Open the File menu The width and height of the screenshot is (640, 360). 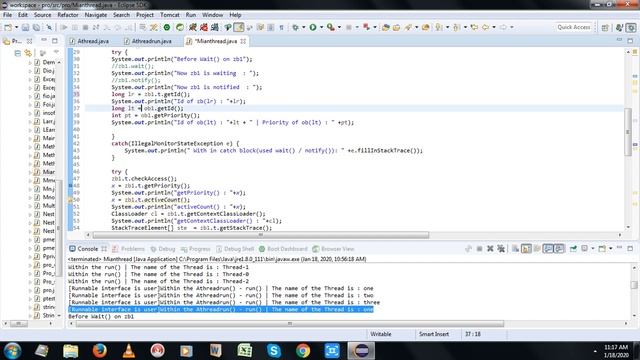(x=7, y=15)
